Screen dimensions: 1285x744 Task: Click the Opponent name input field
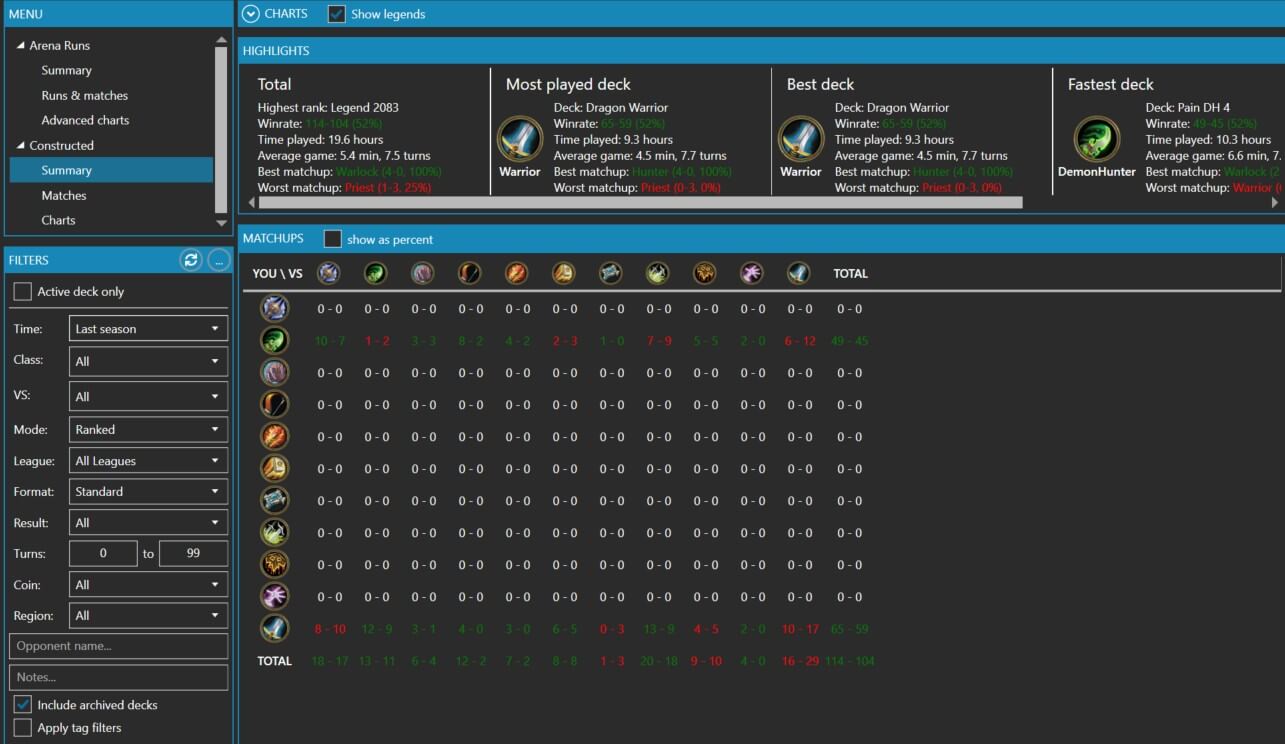click(118, 646)
